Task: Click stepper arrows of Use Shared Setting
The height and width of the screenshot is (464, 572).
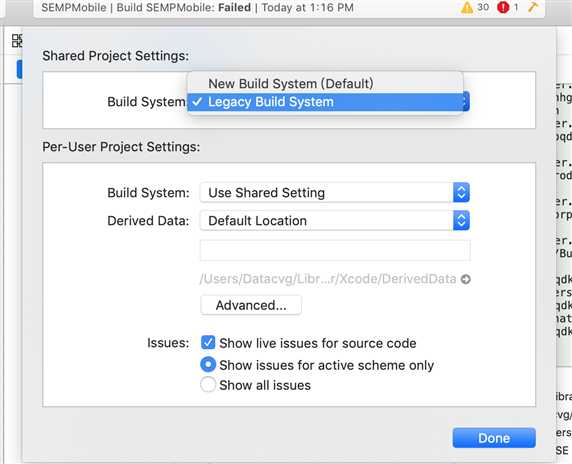Action: tap(461, 192)
